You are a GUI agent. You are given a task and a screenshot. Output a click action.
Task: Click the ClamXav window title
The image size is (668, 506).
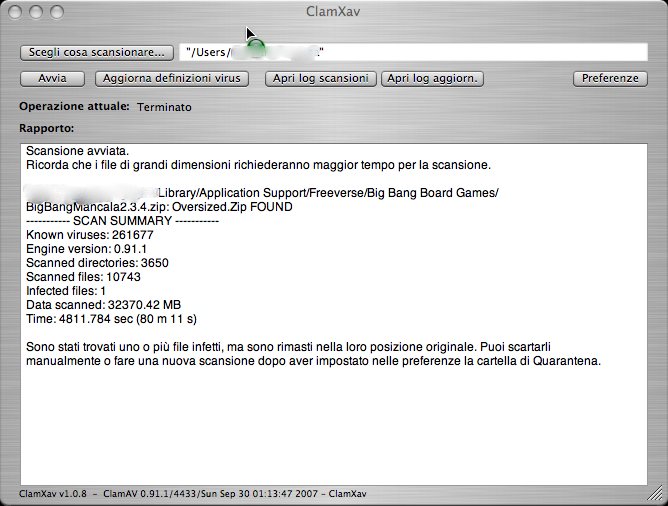point(333,12)
